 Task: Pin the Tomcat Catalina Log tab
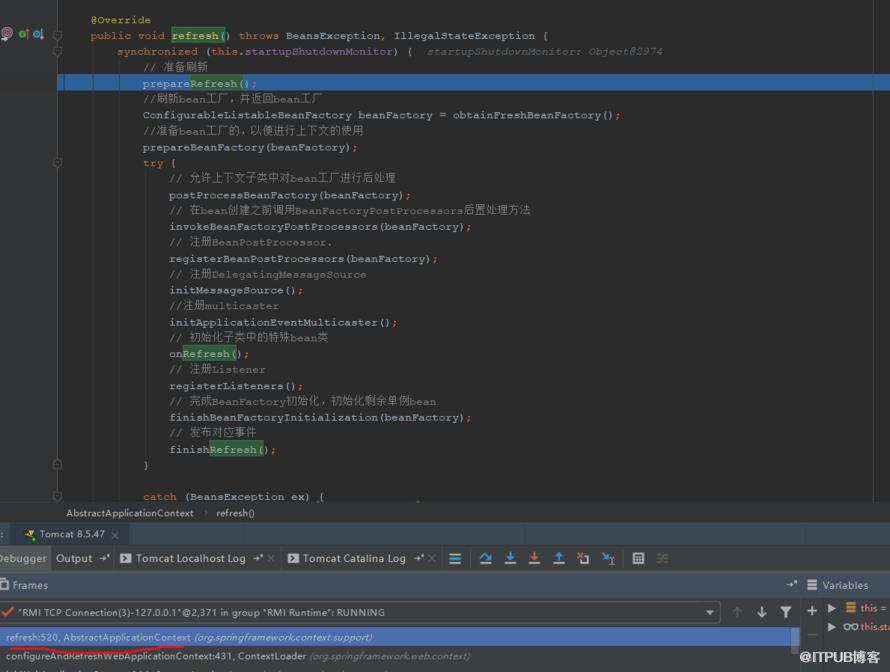pos(419,558)
